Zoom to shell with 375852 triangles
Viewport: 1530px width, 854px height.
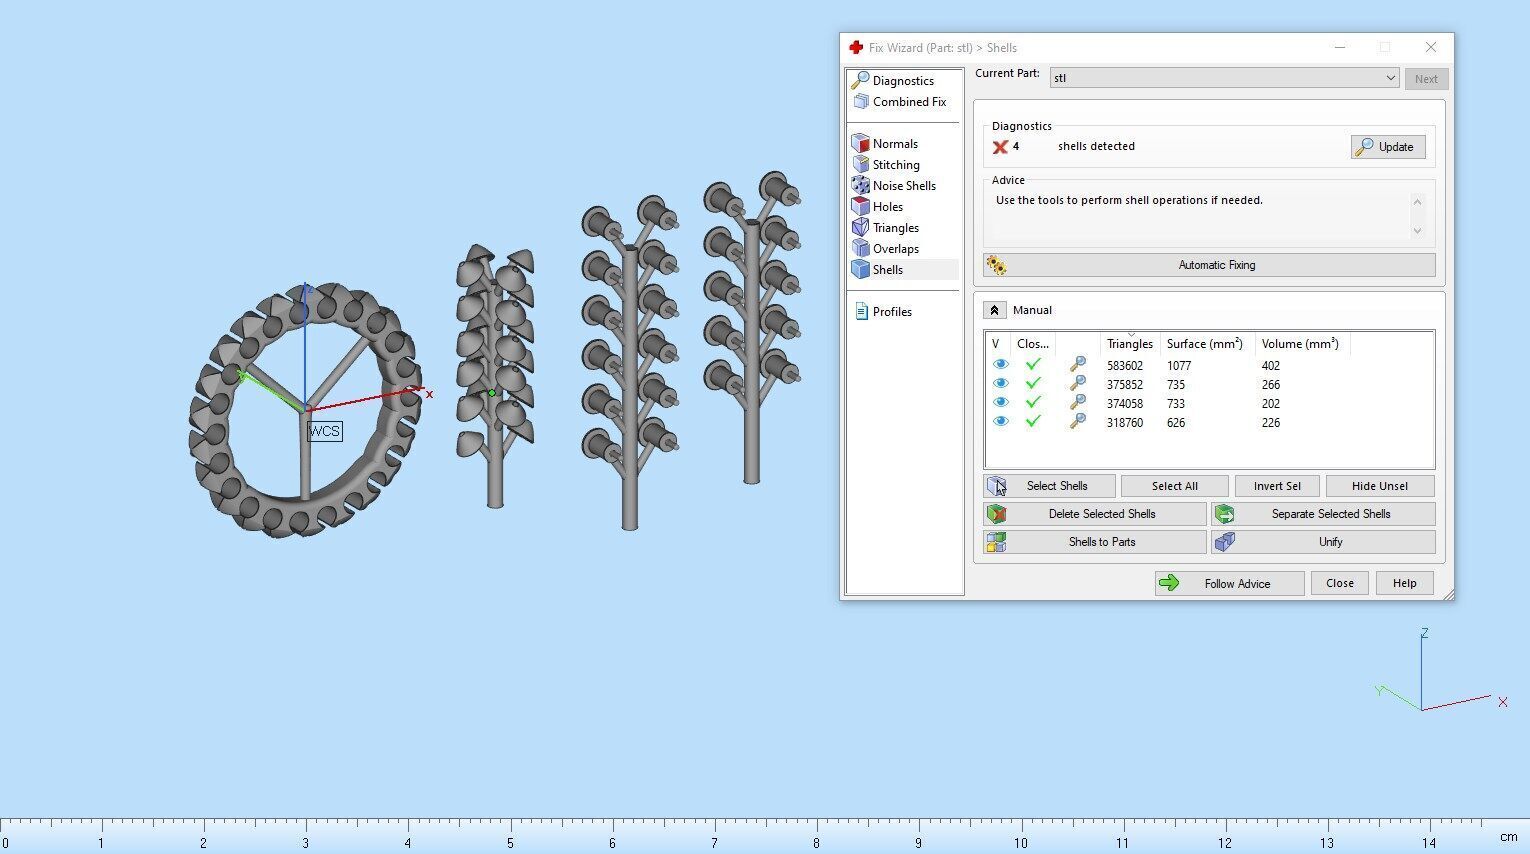point(1077,384)
